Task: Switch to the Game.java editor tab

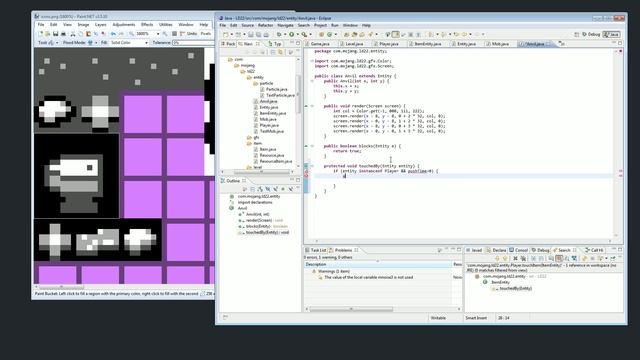Action: (320, 44)
